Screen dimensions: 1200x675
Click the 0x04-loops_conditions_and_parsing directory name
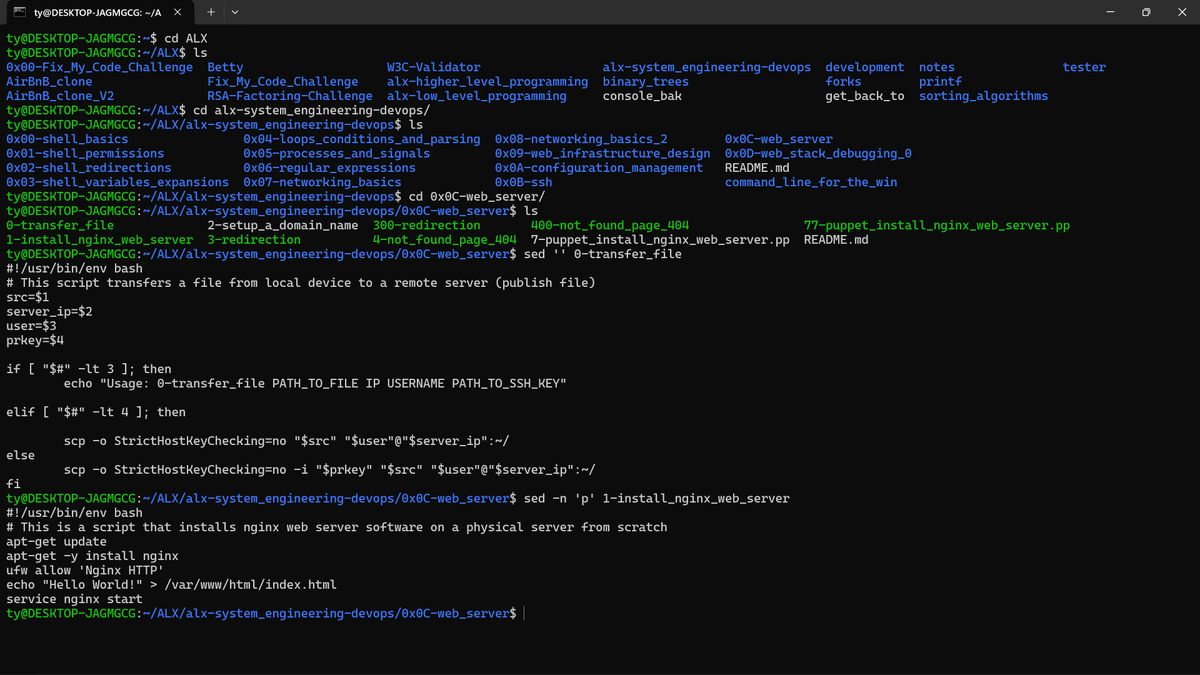362,139
